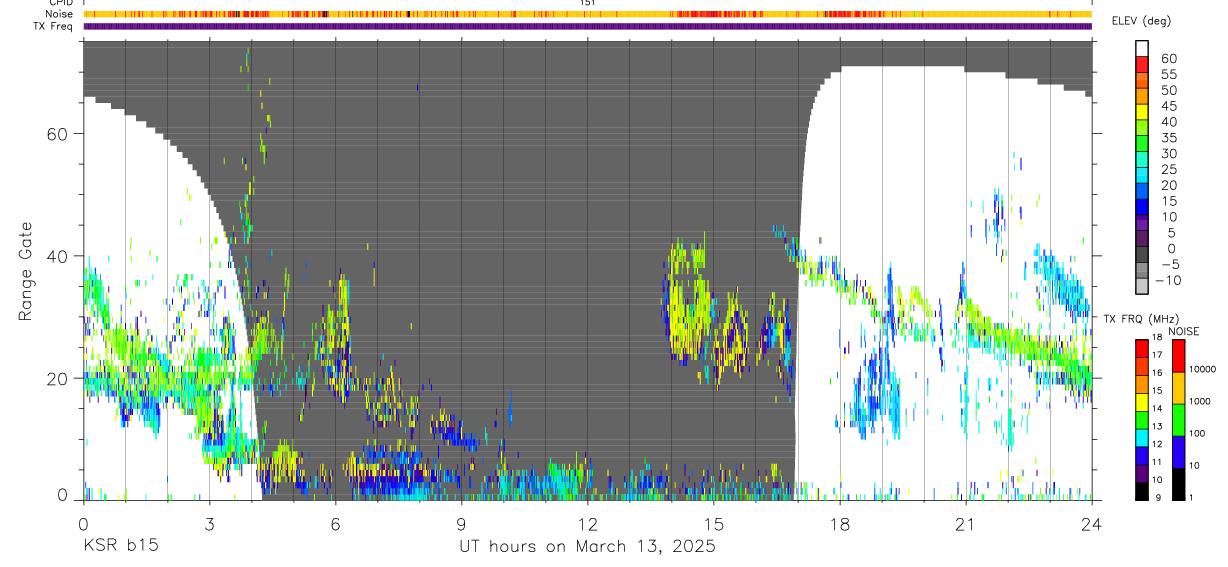Select the 'Noise' row label at top
The width and height of the screenshot is (1228, 567).
click(x=59, y=14)
